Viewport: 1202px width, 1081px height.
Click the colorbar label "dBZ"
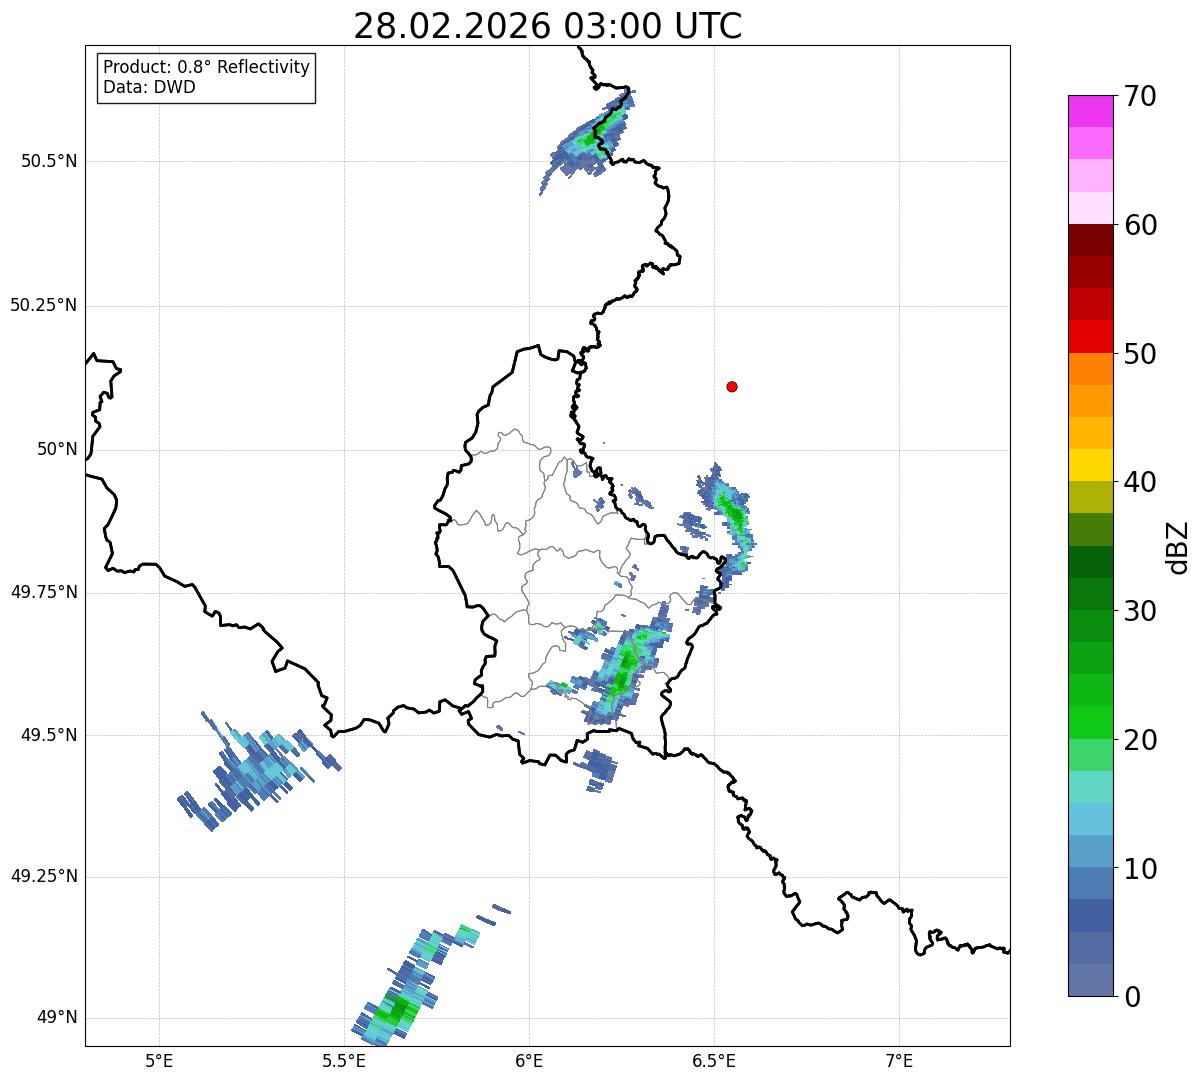pyautogui.click(x=1178, y=547)
